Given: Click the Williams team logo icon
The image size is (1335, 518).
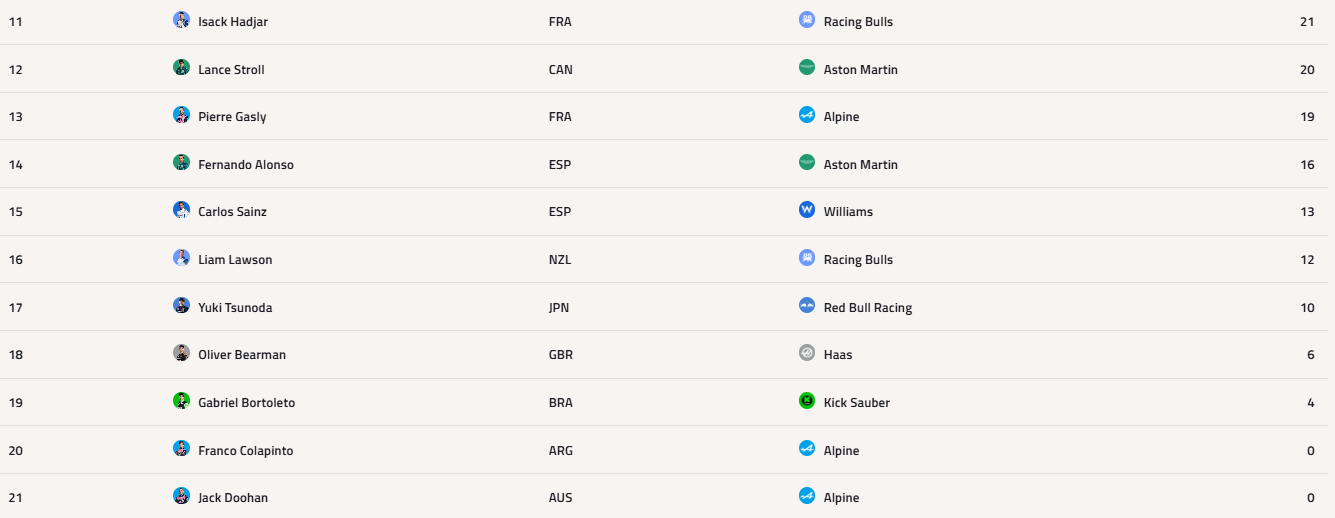Looking at the screenshot, I should click(x=807, y=210).
